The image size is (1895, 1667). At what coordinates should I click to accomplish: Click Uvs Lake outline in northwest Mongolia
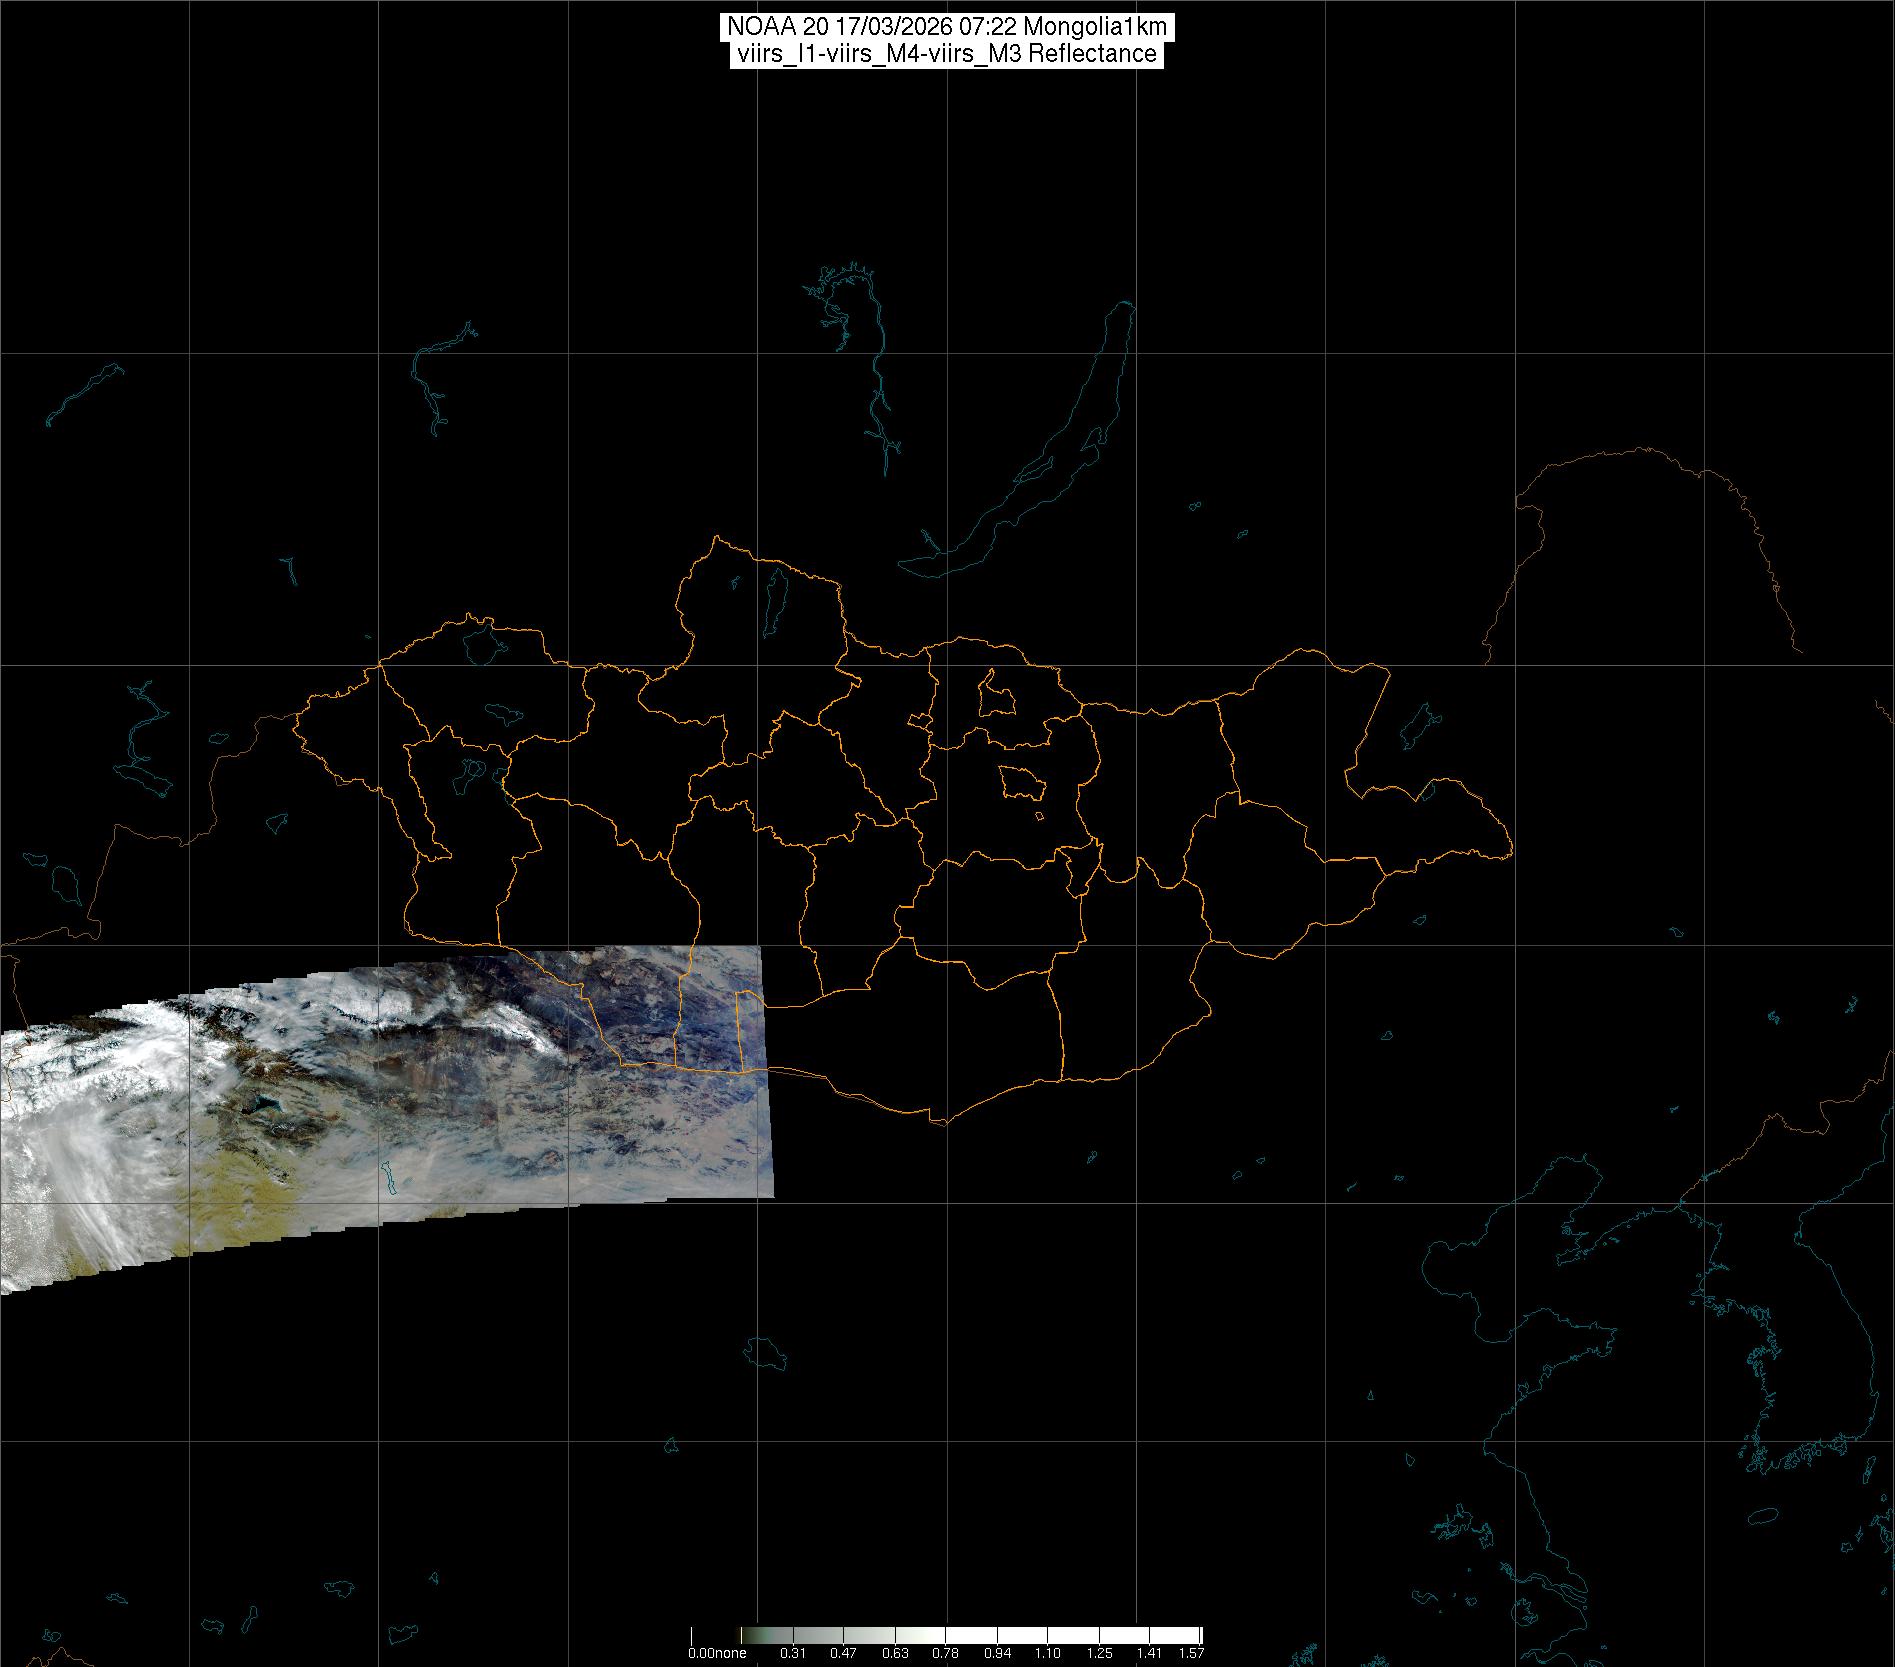[x=482, y=643]
